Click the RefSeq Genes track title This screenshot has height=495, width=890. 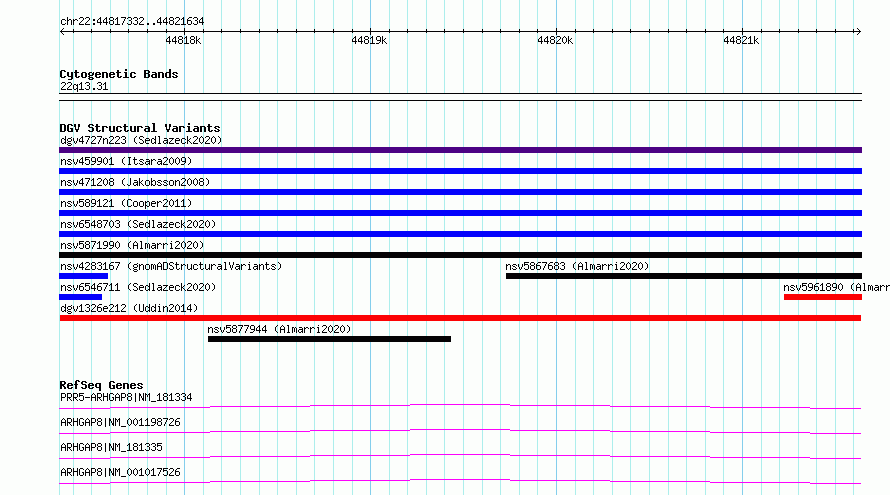101,385
